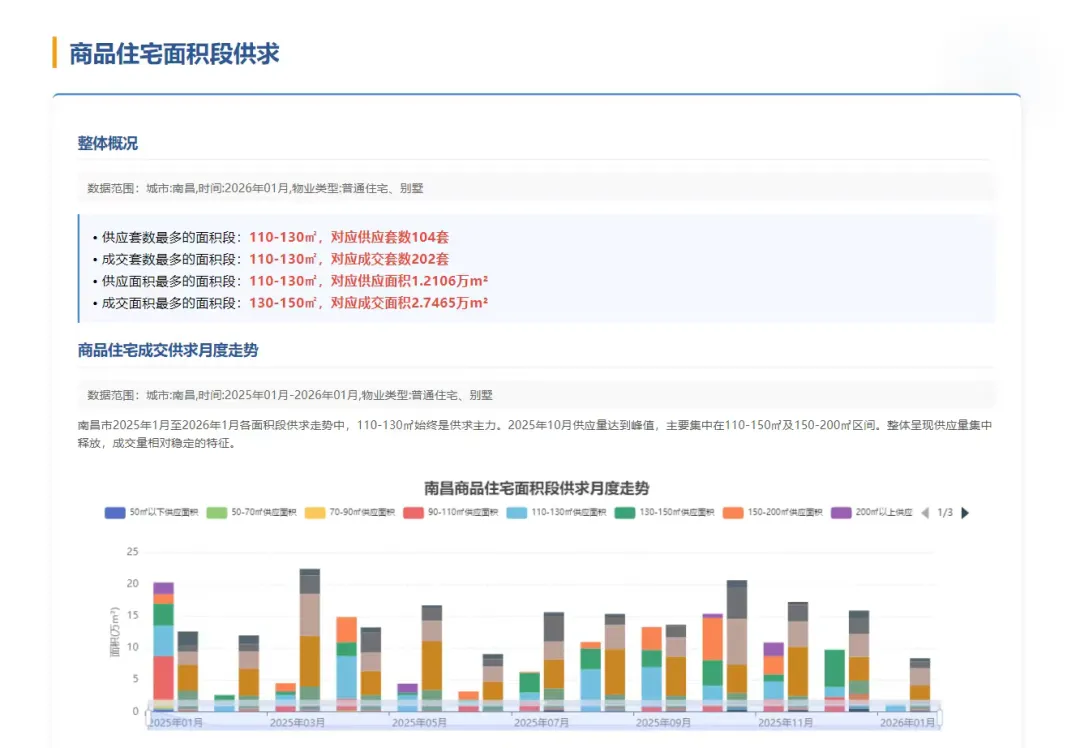
Task: Click the tallest bar at 2025年03月
Action: 310,640
